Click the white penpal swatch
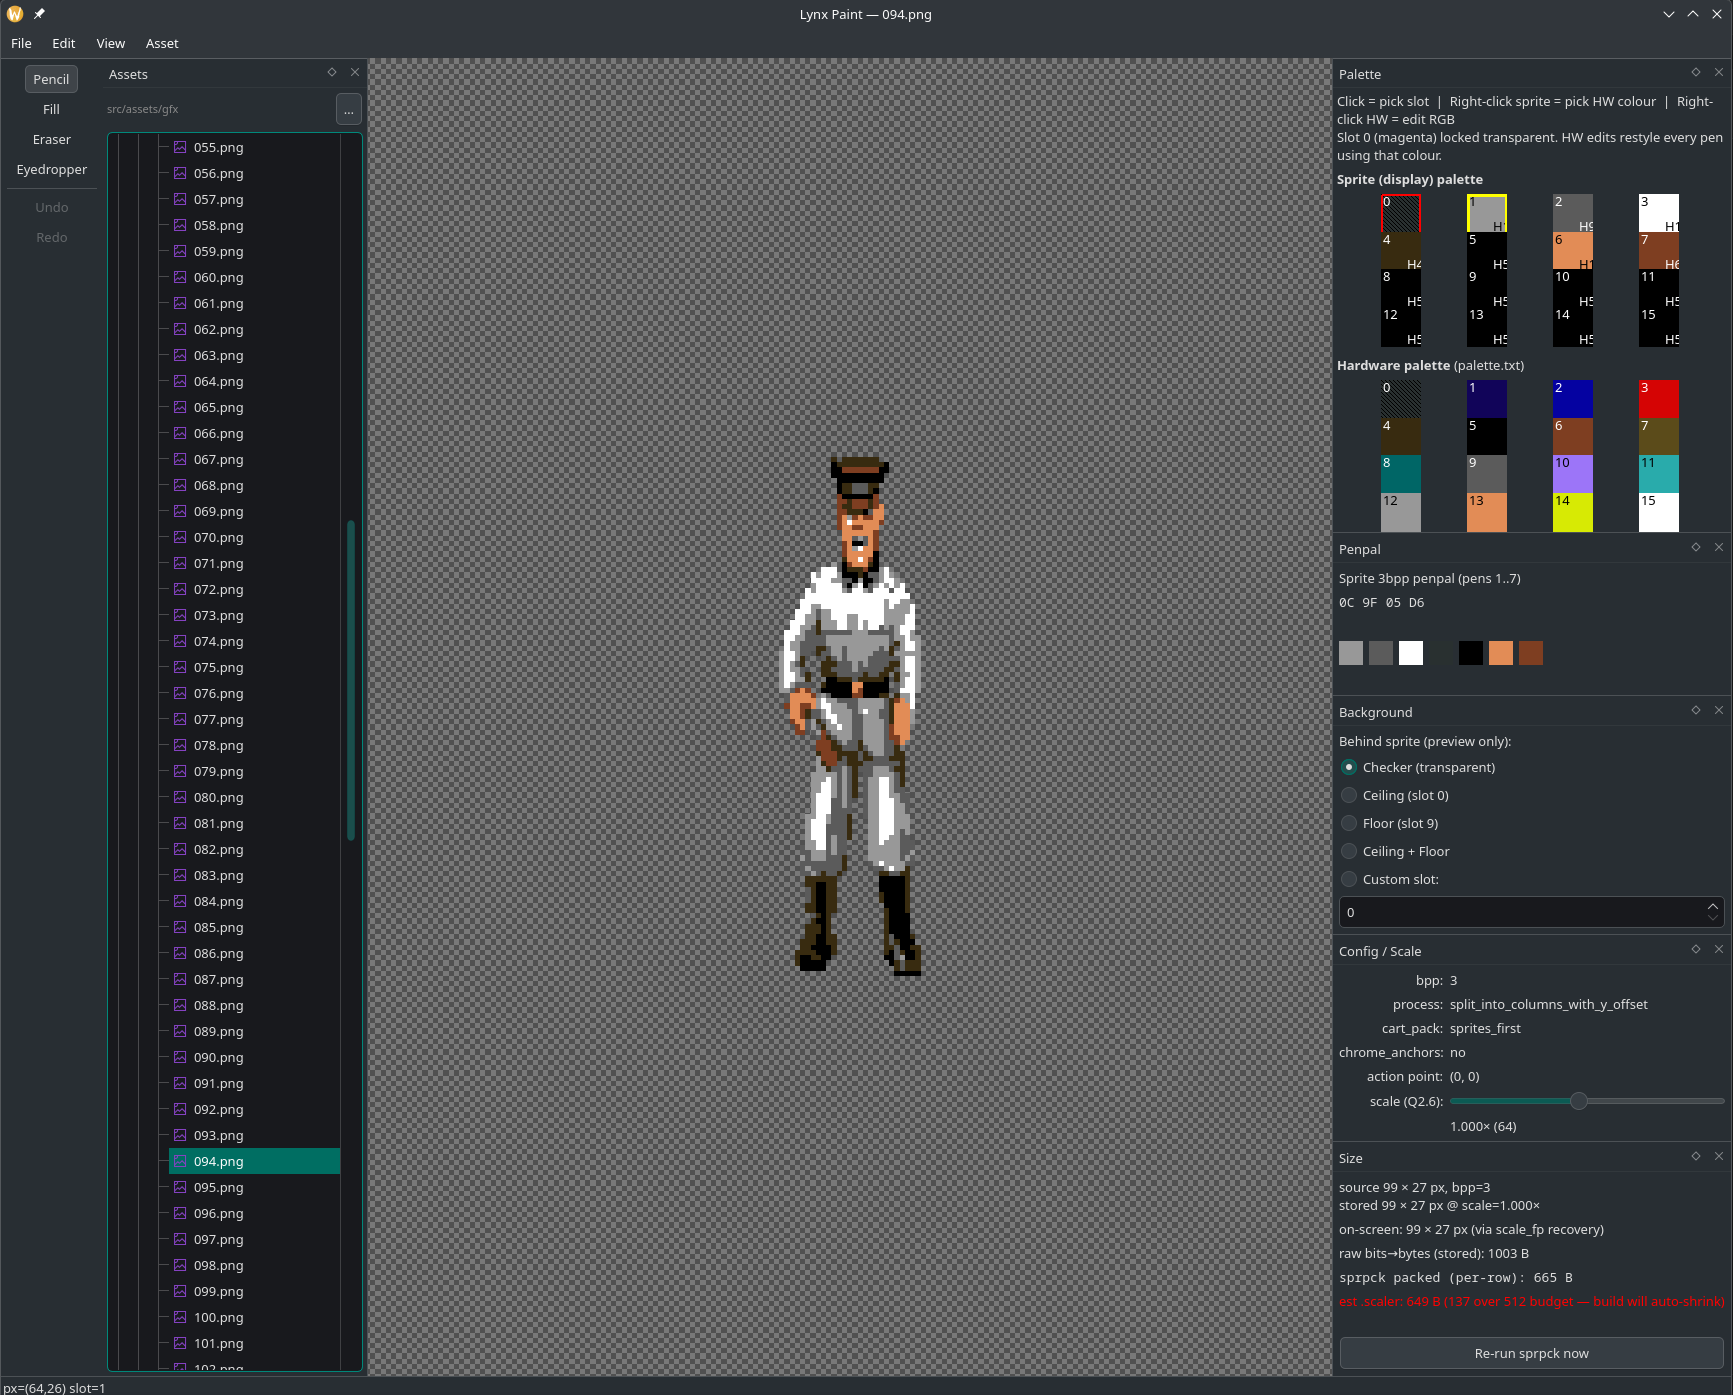This screenshot has height=1395, width=1733. coord(1411,653)
